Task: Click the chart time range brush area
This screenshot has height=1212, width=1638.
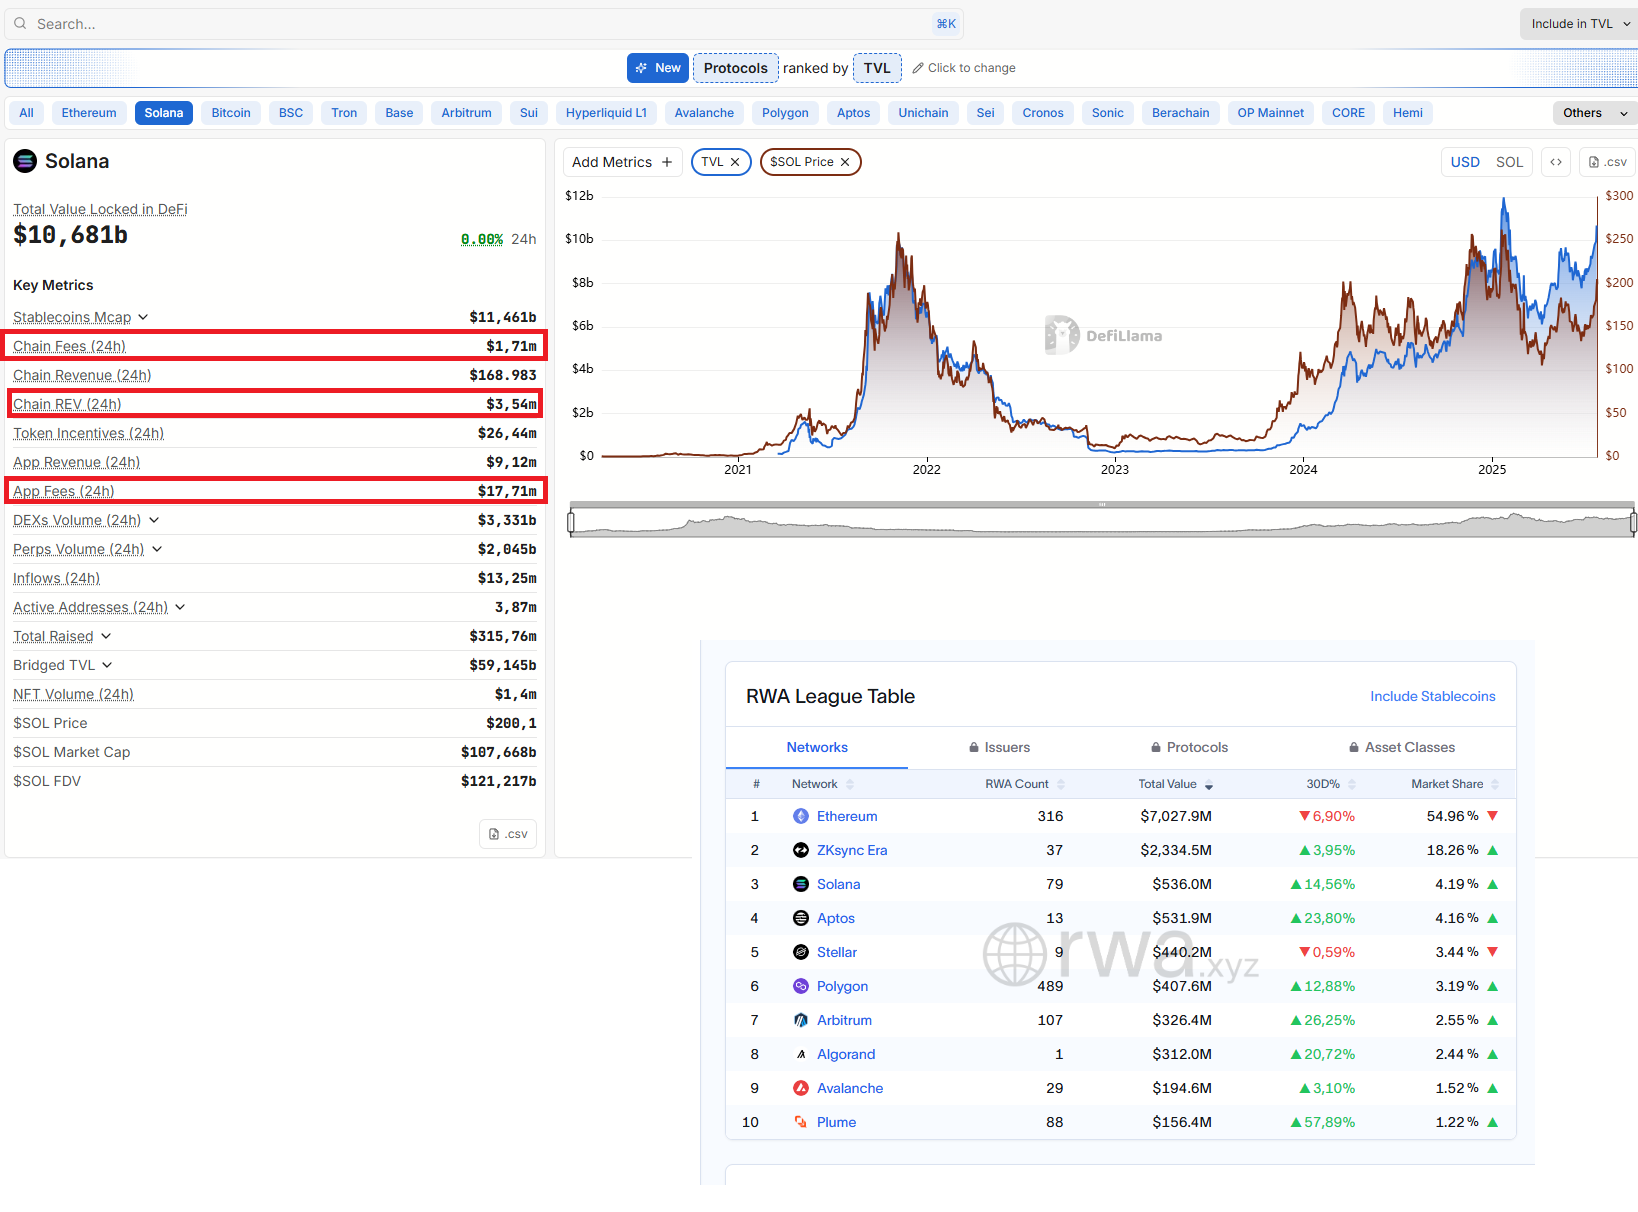Action: (1102, 522)
